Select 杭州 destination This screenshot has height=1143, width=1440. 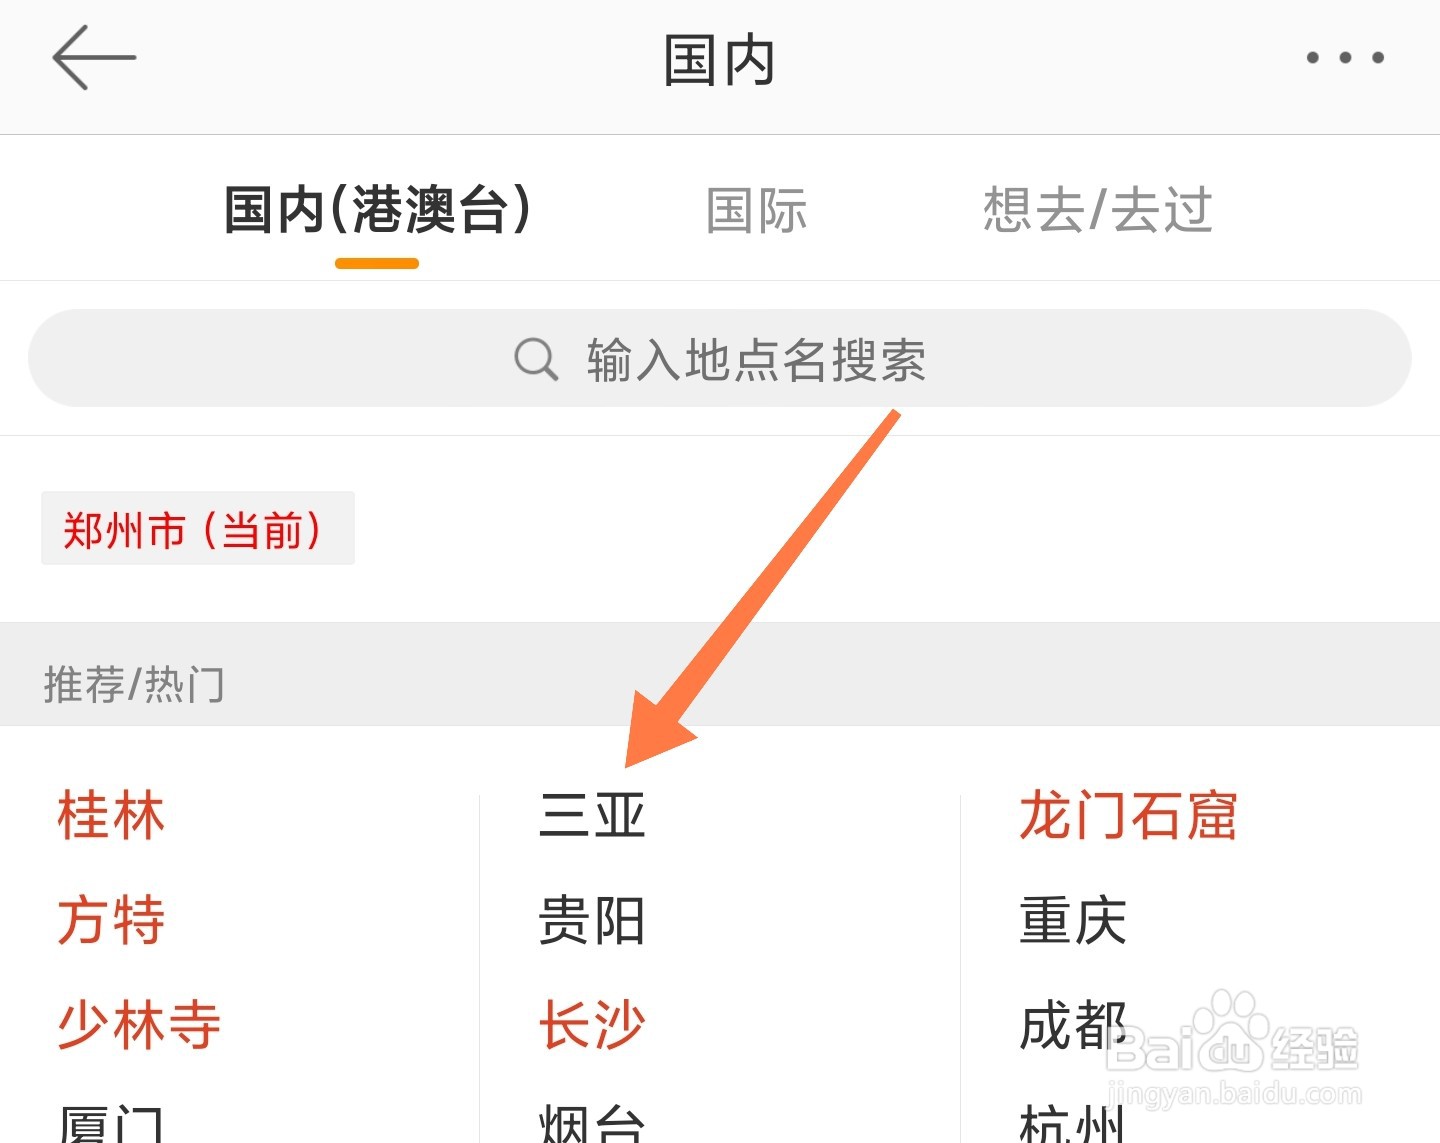click(x=1073, y=1123)
